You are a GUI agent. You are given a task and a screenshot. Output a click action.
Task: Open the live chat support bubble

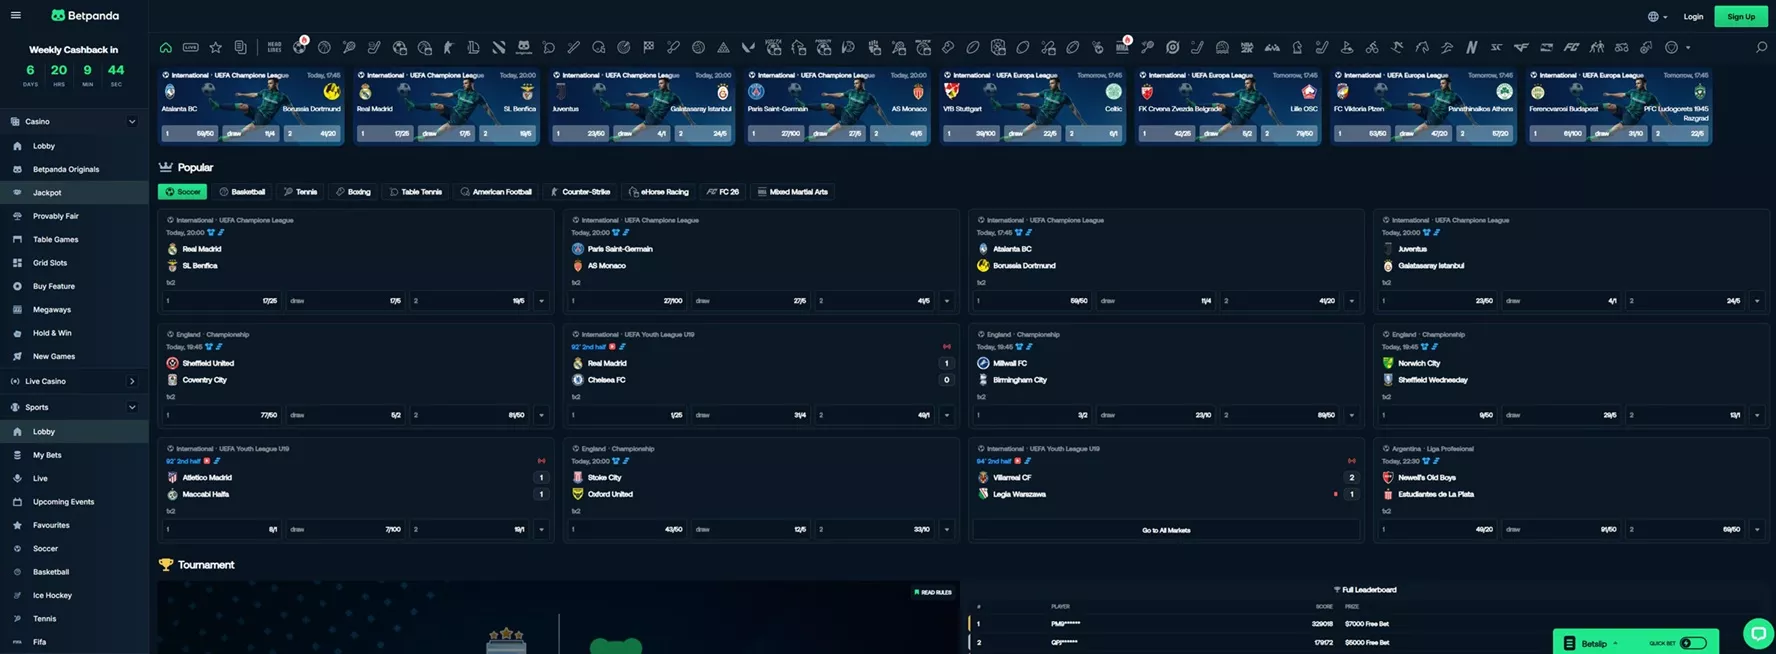pyautogui.click(x=1757, y=633)
